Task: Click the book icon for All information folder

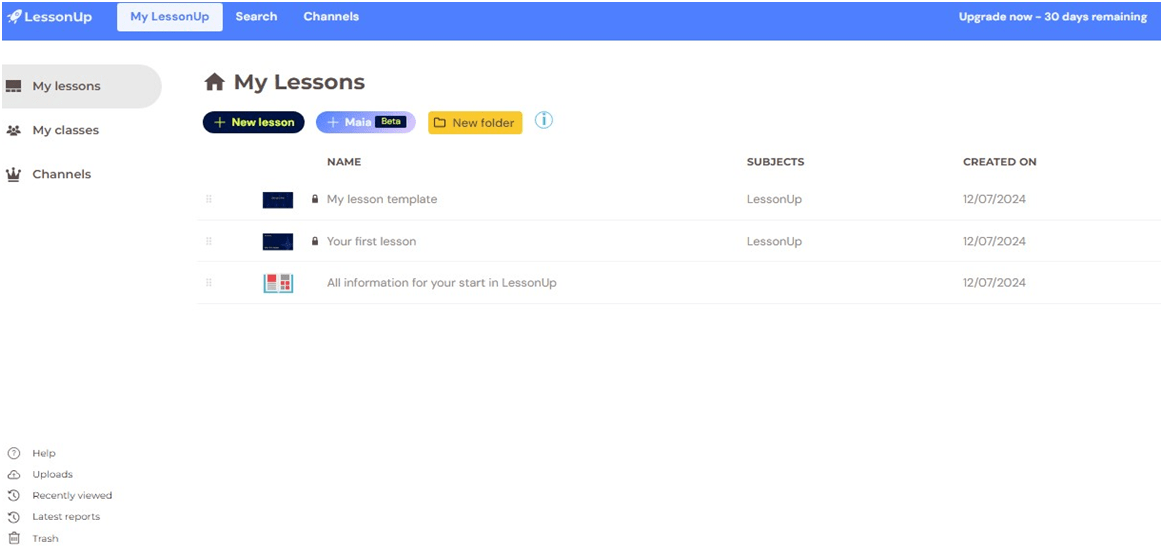Action: 278,283
